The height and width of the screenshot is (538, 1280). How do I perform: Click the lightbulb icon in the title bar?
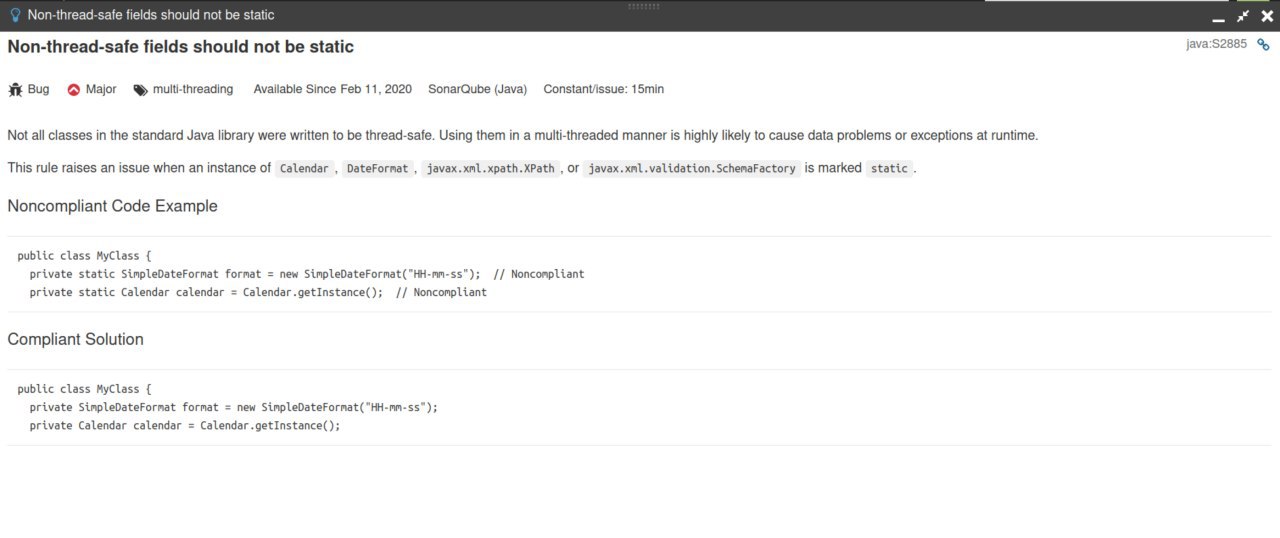[15, 15]
